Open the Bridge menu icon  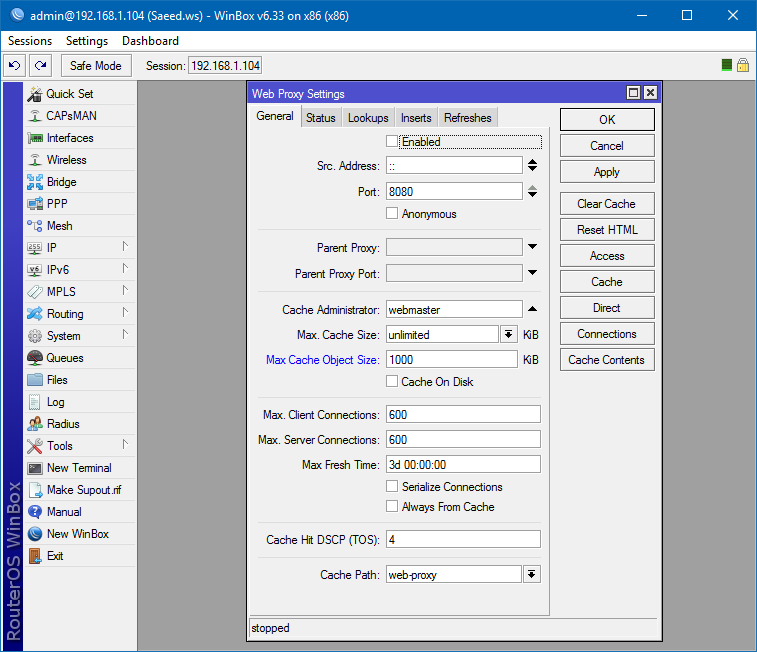coord(35,182)
